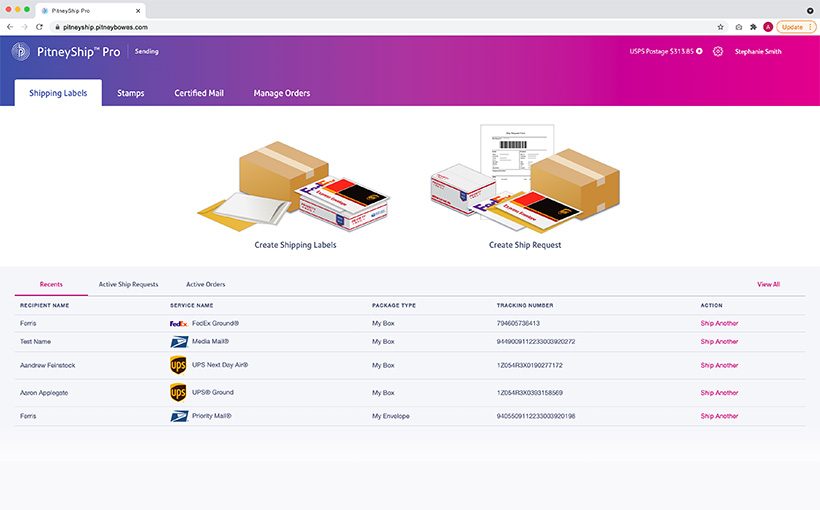Click the Create Shipping Labels package image

(x=295, y=187)
